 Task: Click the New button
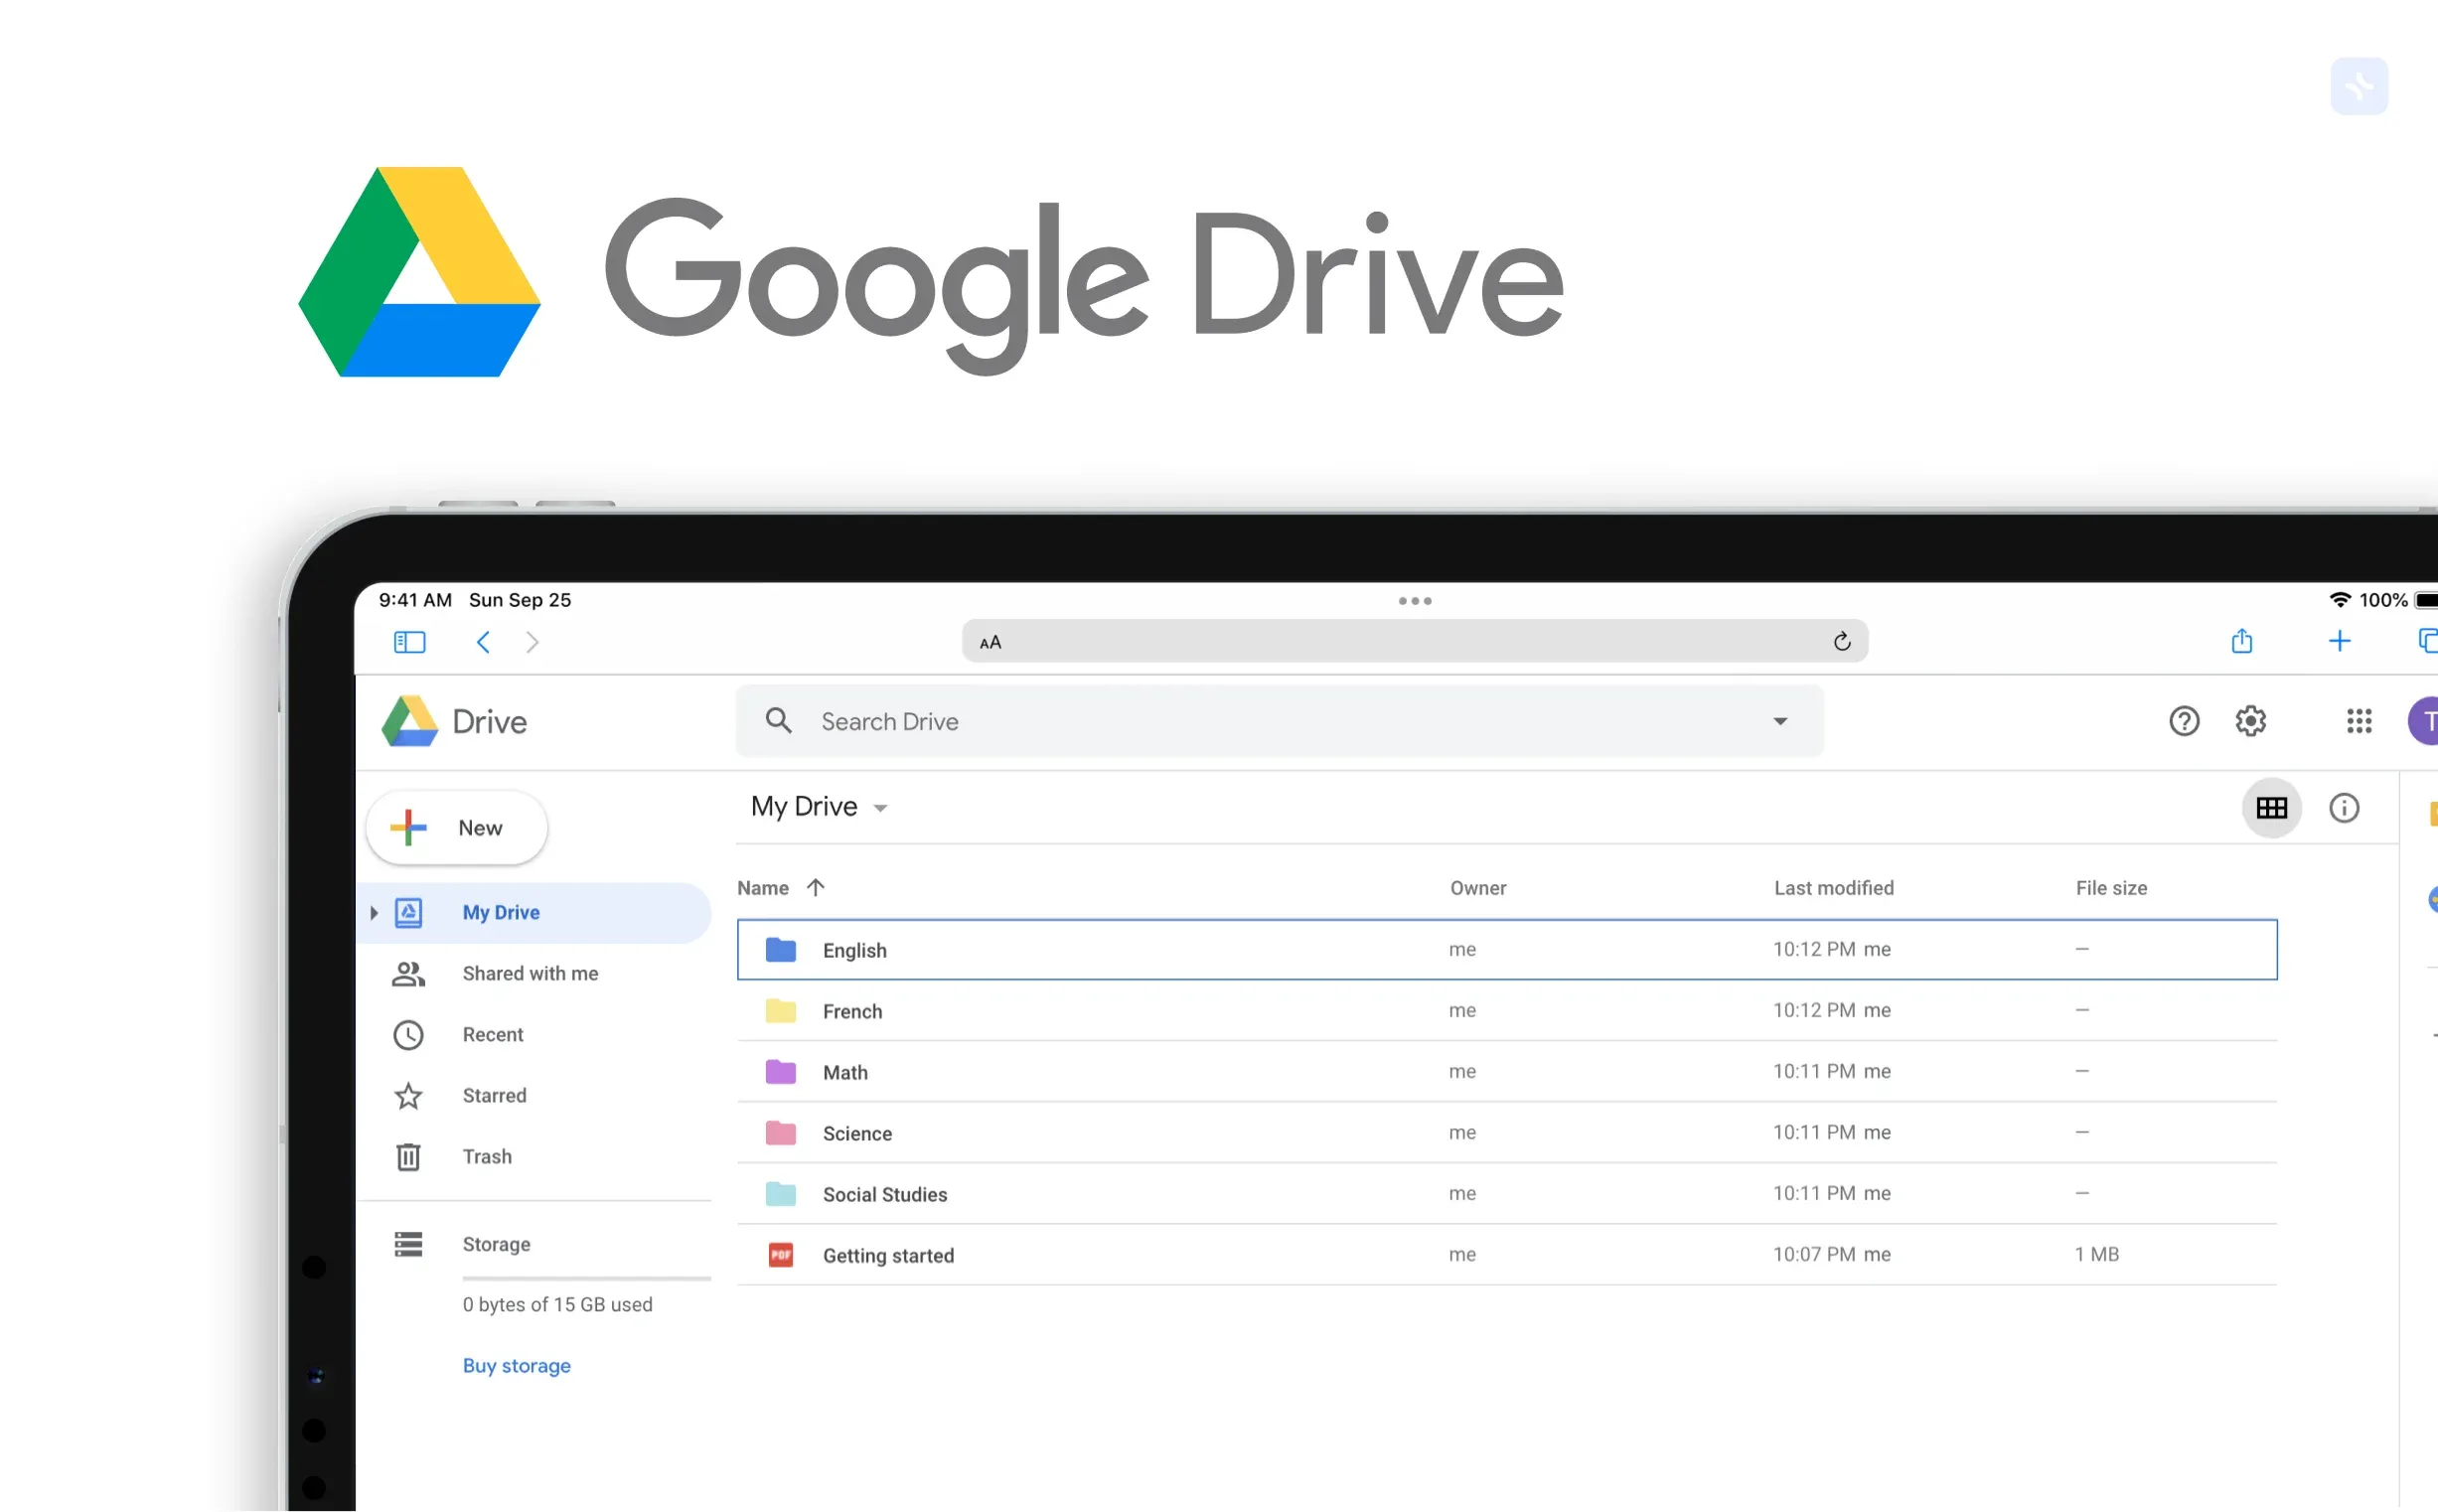click(x=456, y=827)
